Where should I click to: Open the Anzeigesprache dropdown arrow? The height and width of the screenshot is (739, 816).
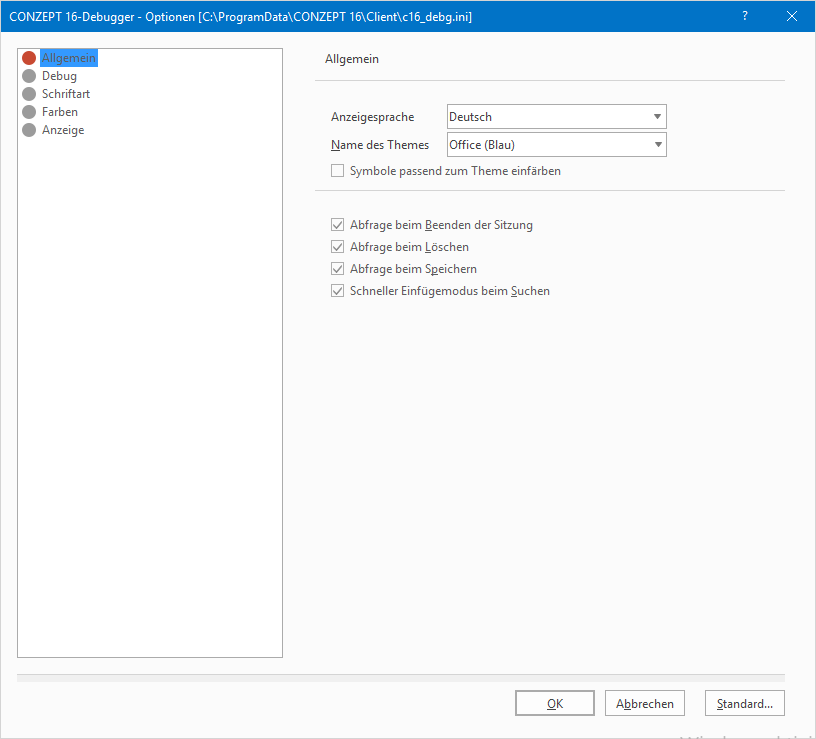tap(657, 117)
